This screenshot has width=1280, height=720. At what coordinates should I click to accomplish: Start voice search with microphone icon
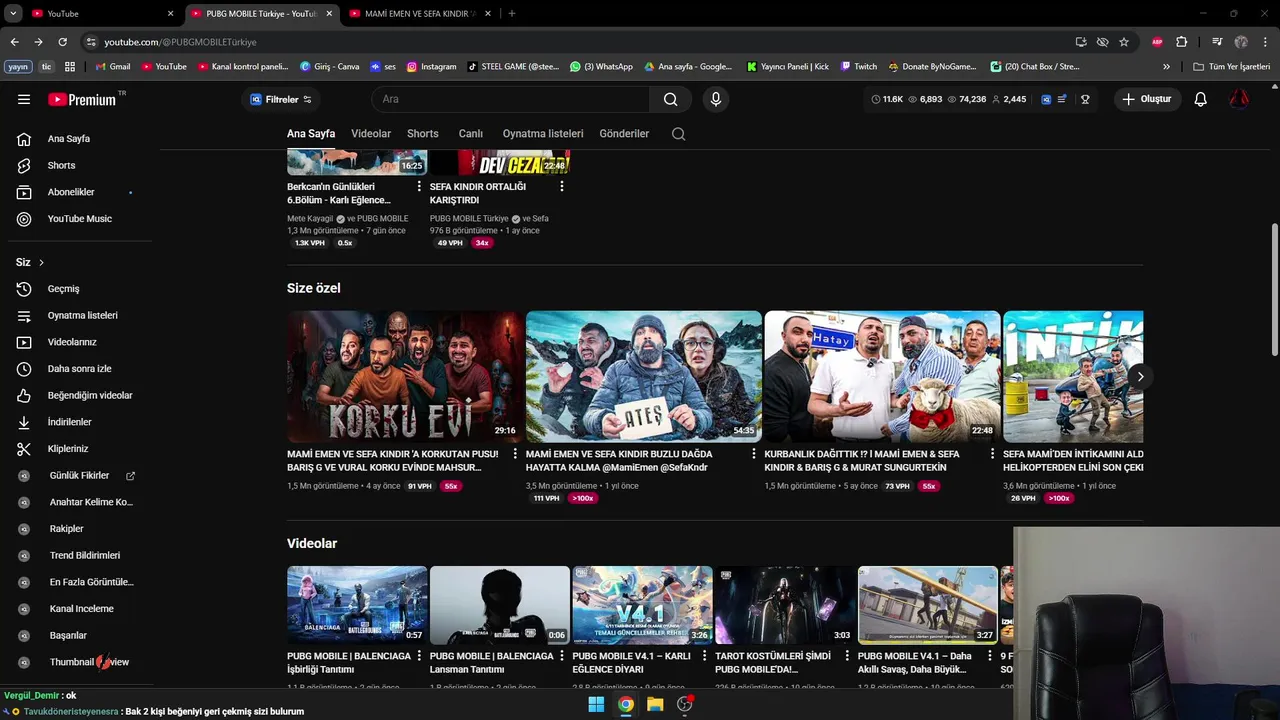tap(715, 99)
